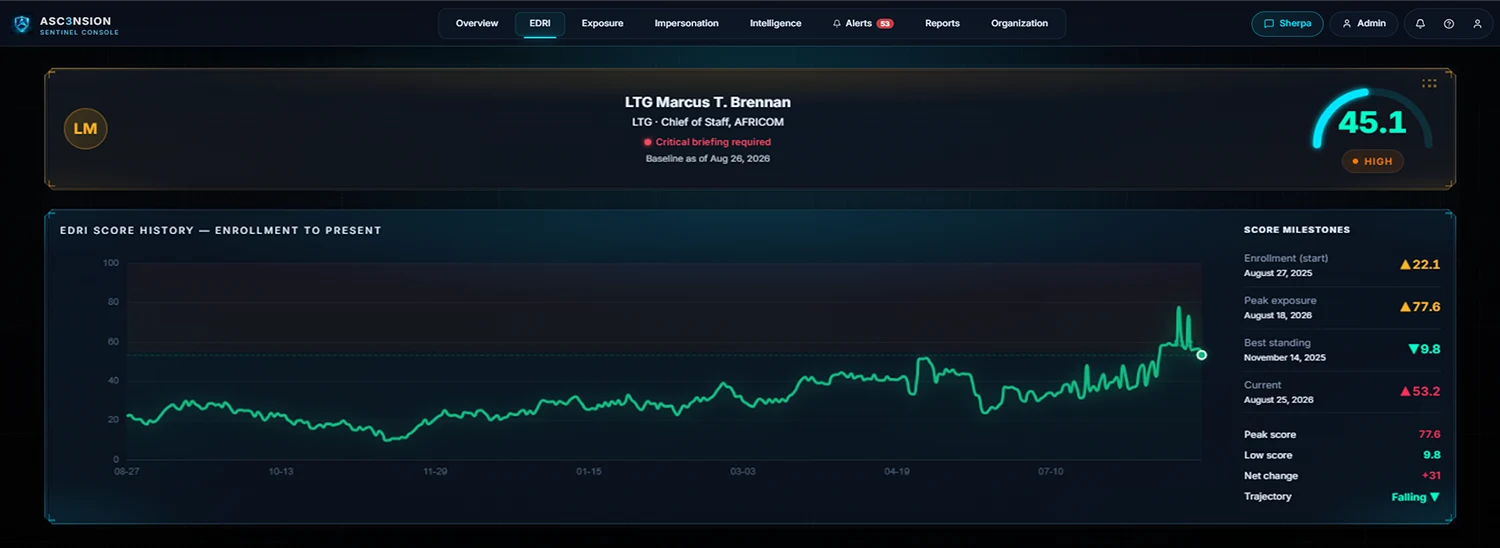
Task: Click the current score dot on the chart
Action: point(1202,355)
